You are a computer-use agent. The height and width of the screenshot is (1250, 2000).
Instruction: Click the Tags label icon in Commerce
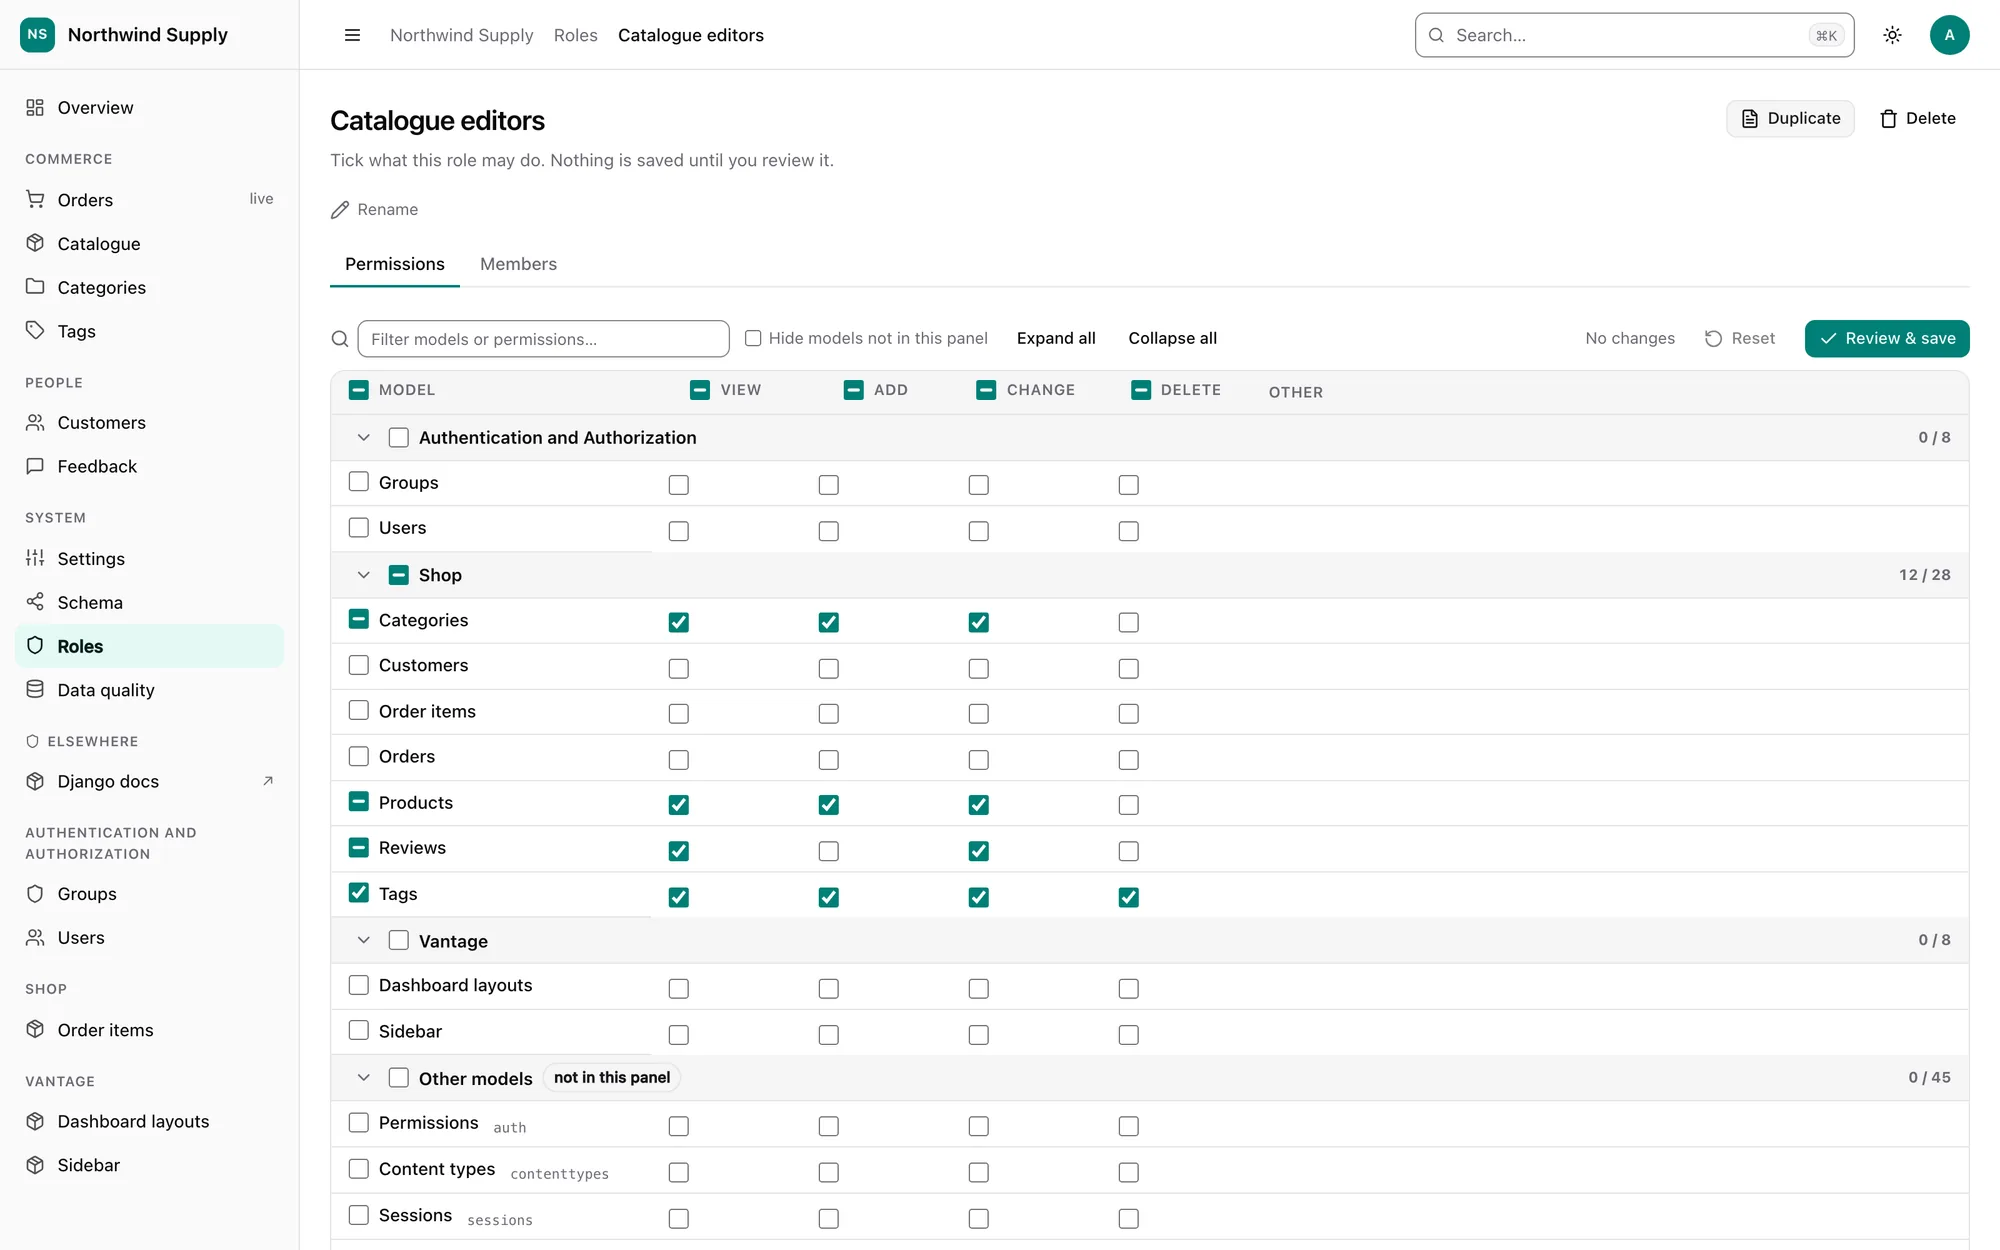[x=35, y=331]
